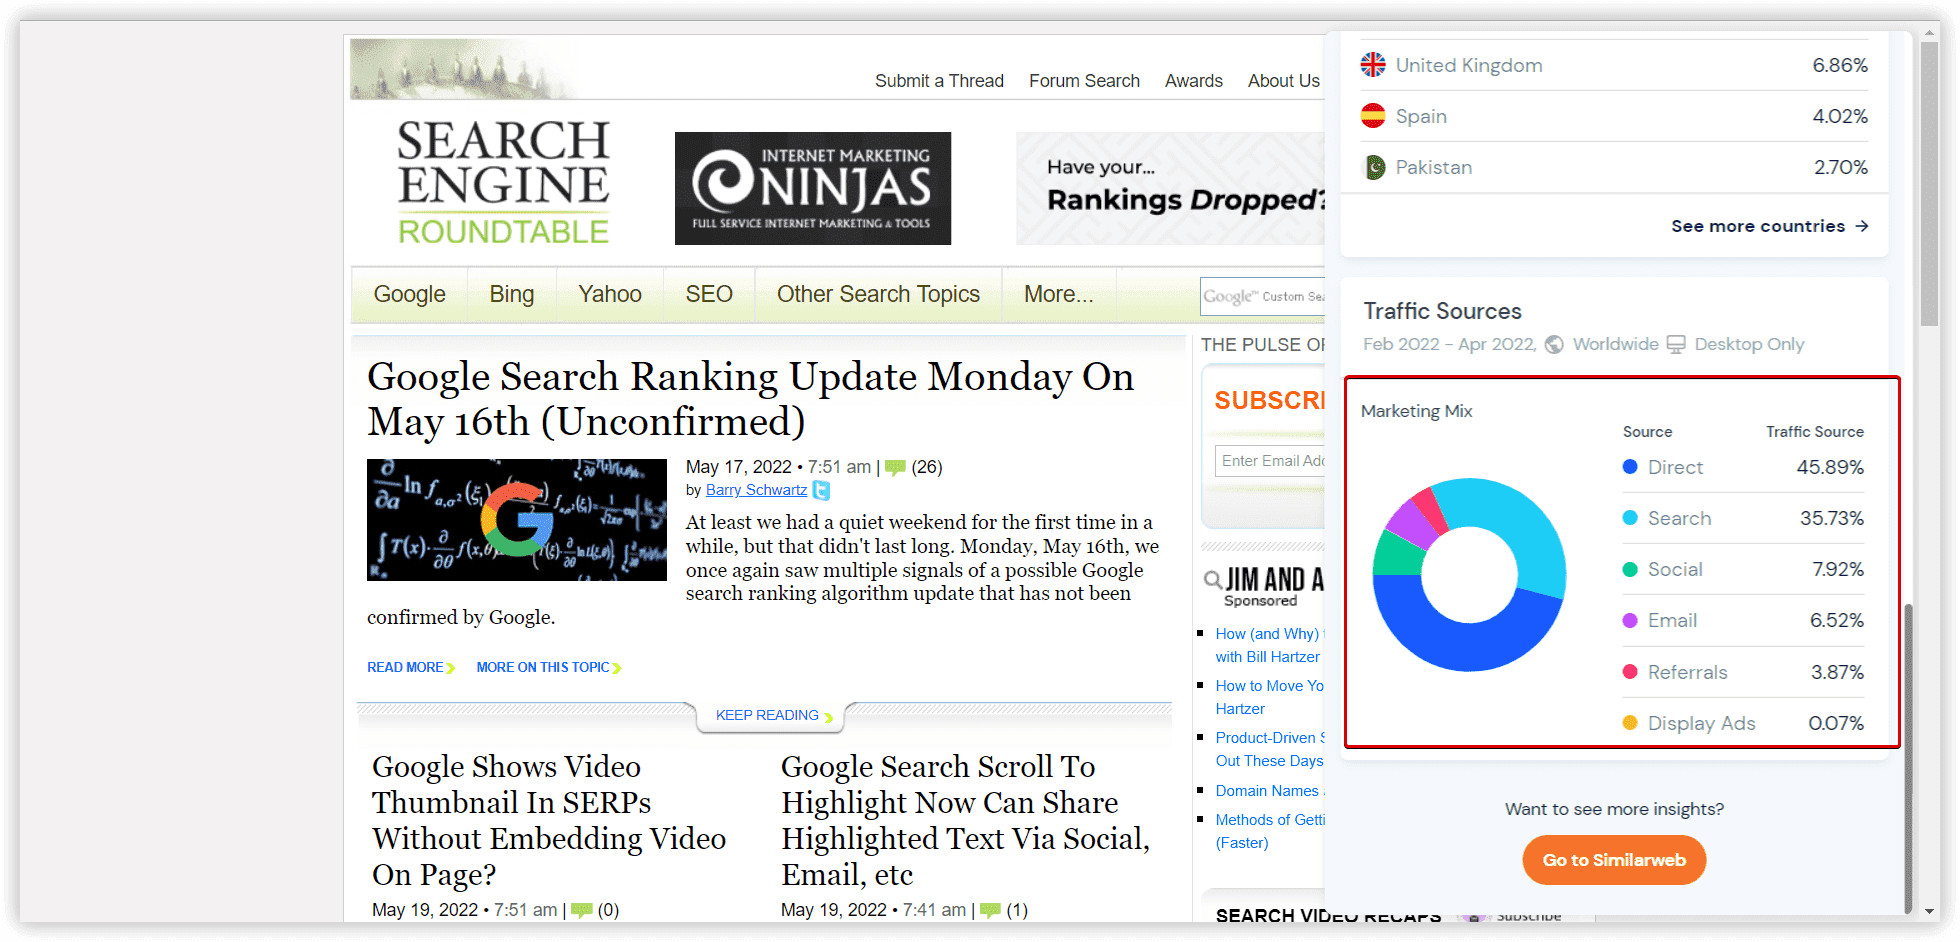Click the Display Ads 0.07% value
Viewport: 1960px width, 942px height.
coord(1836,723)
